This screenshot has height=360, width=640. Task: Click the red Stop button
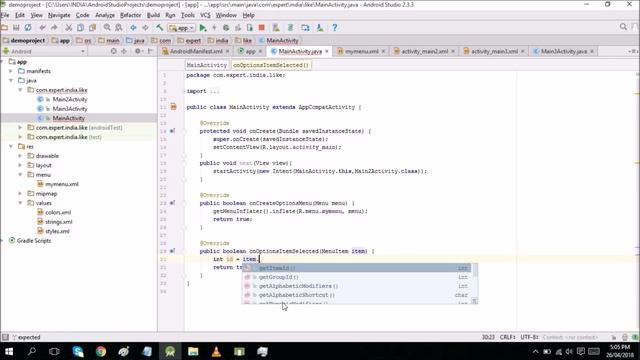pyautogui.click(x=262, y=28)
